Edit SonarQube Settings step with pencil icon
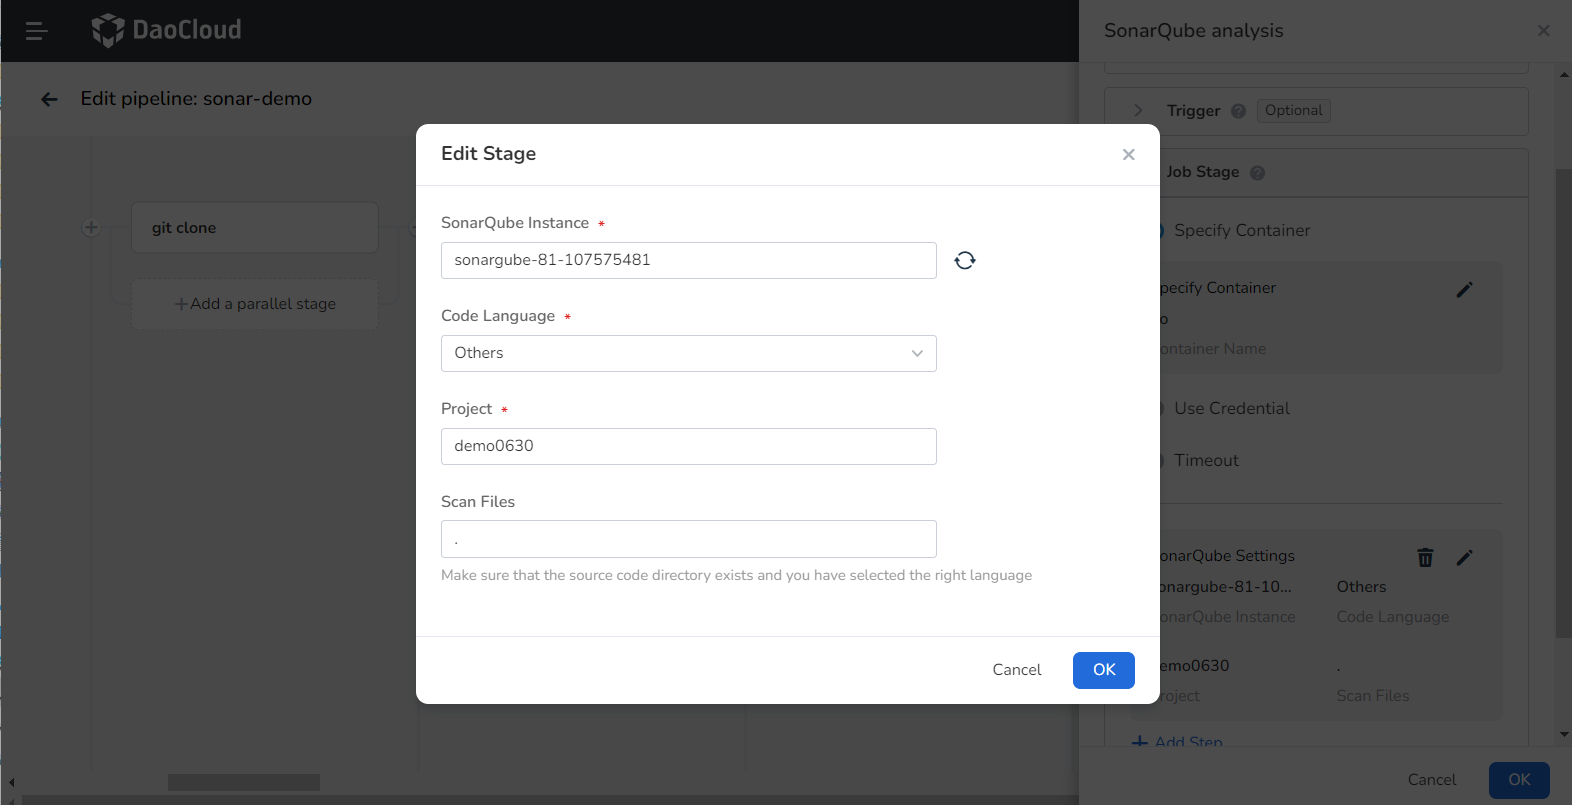This screenshot has height=805, width=1572. [1464, 557]
